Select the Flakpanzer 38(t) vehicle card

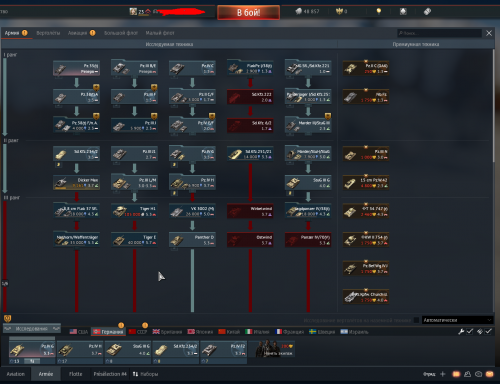coord(250,68)
